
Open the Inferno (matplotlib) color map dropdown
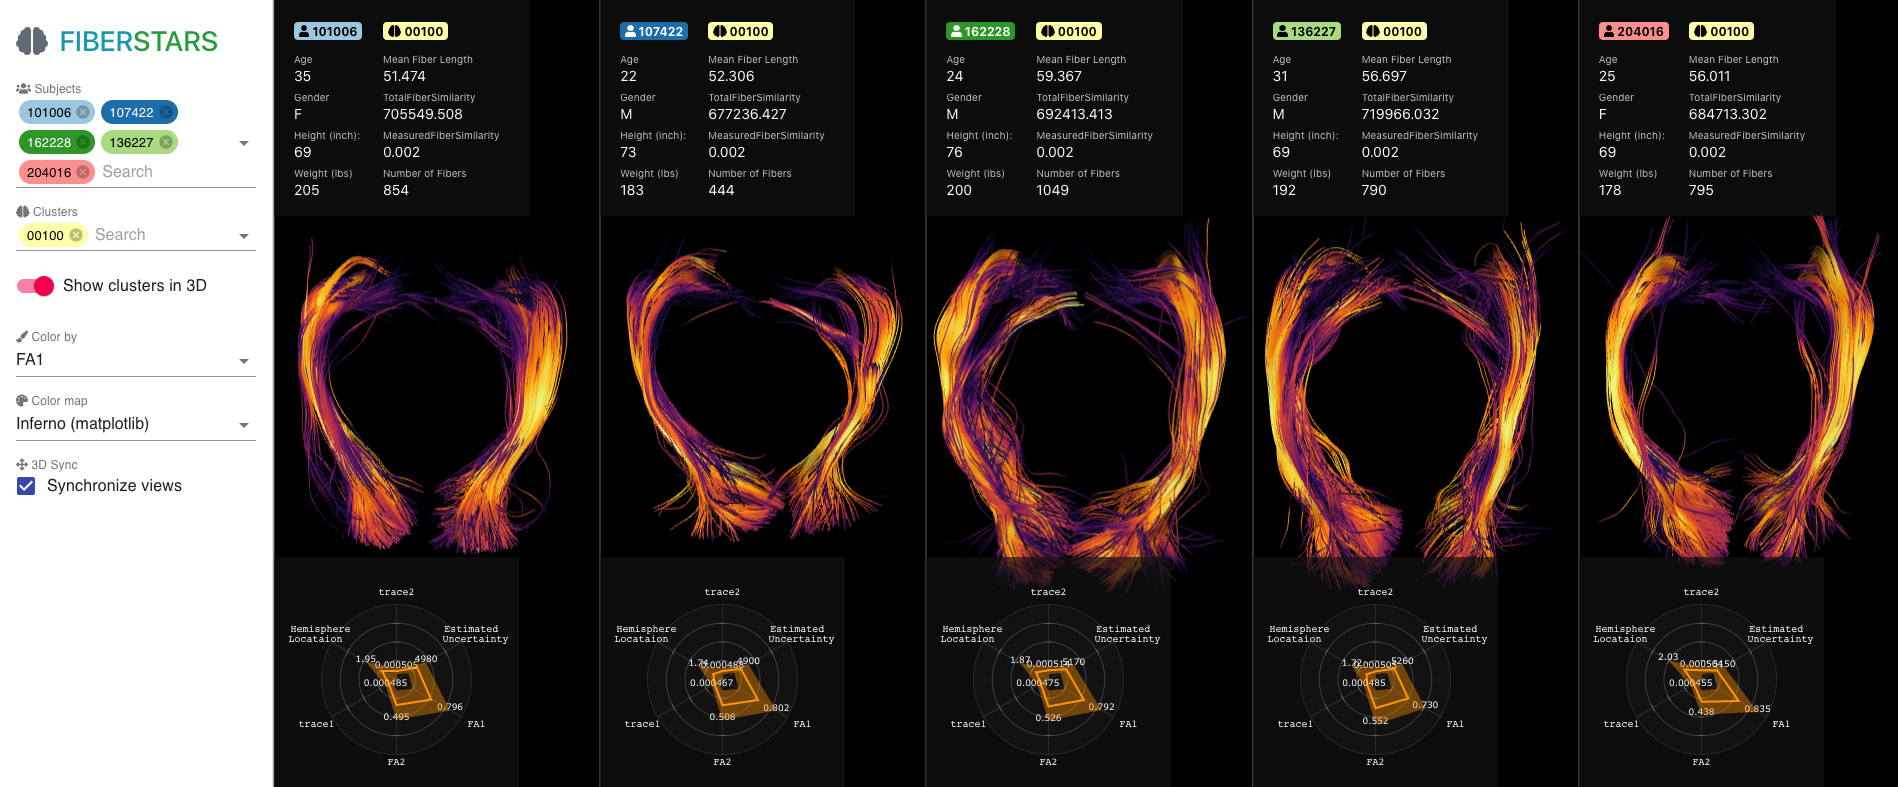tap(136, 424)
